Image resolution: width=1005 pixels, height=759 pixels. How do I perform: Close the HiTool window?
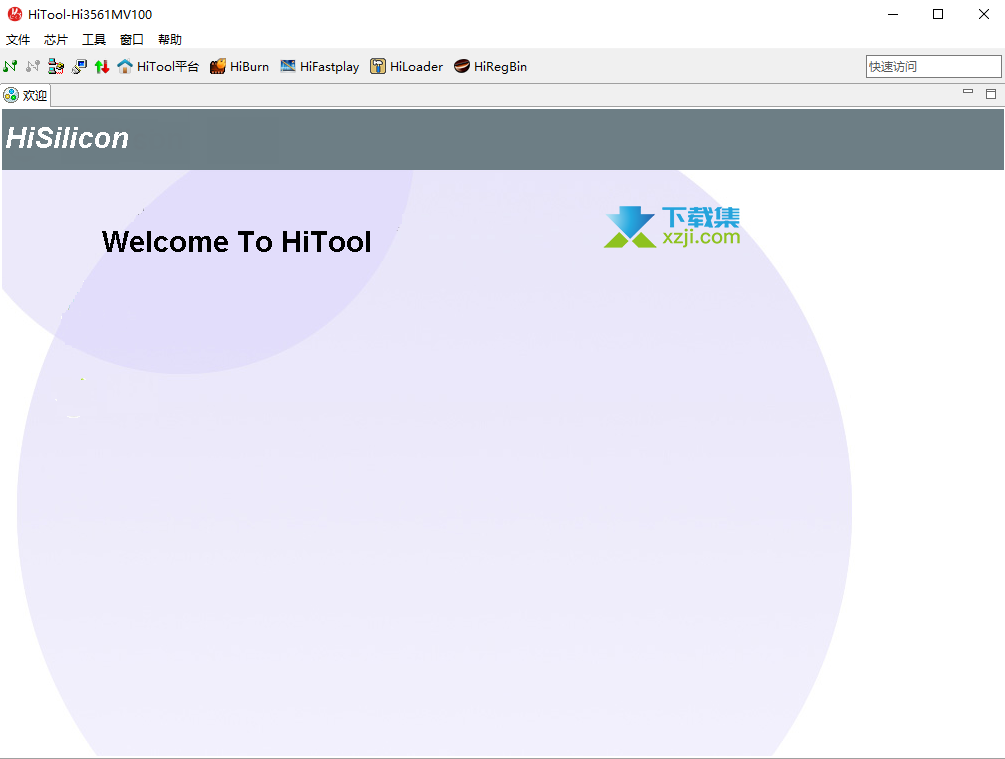pos(984,14)
